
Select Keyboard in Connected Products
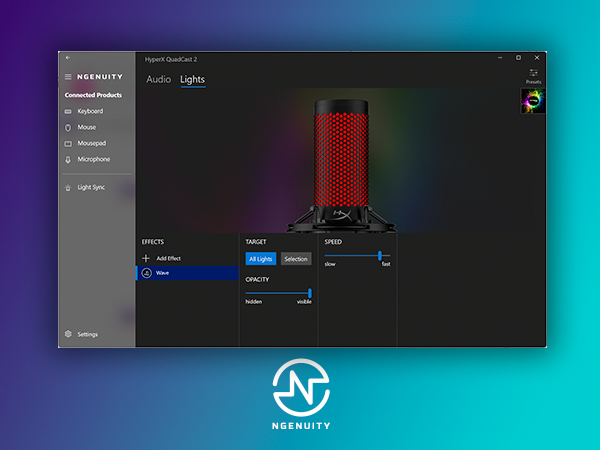(x=90, y=111)
